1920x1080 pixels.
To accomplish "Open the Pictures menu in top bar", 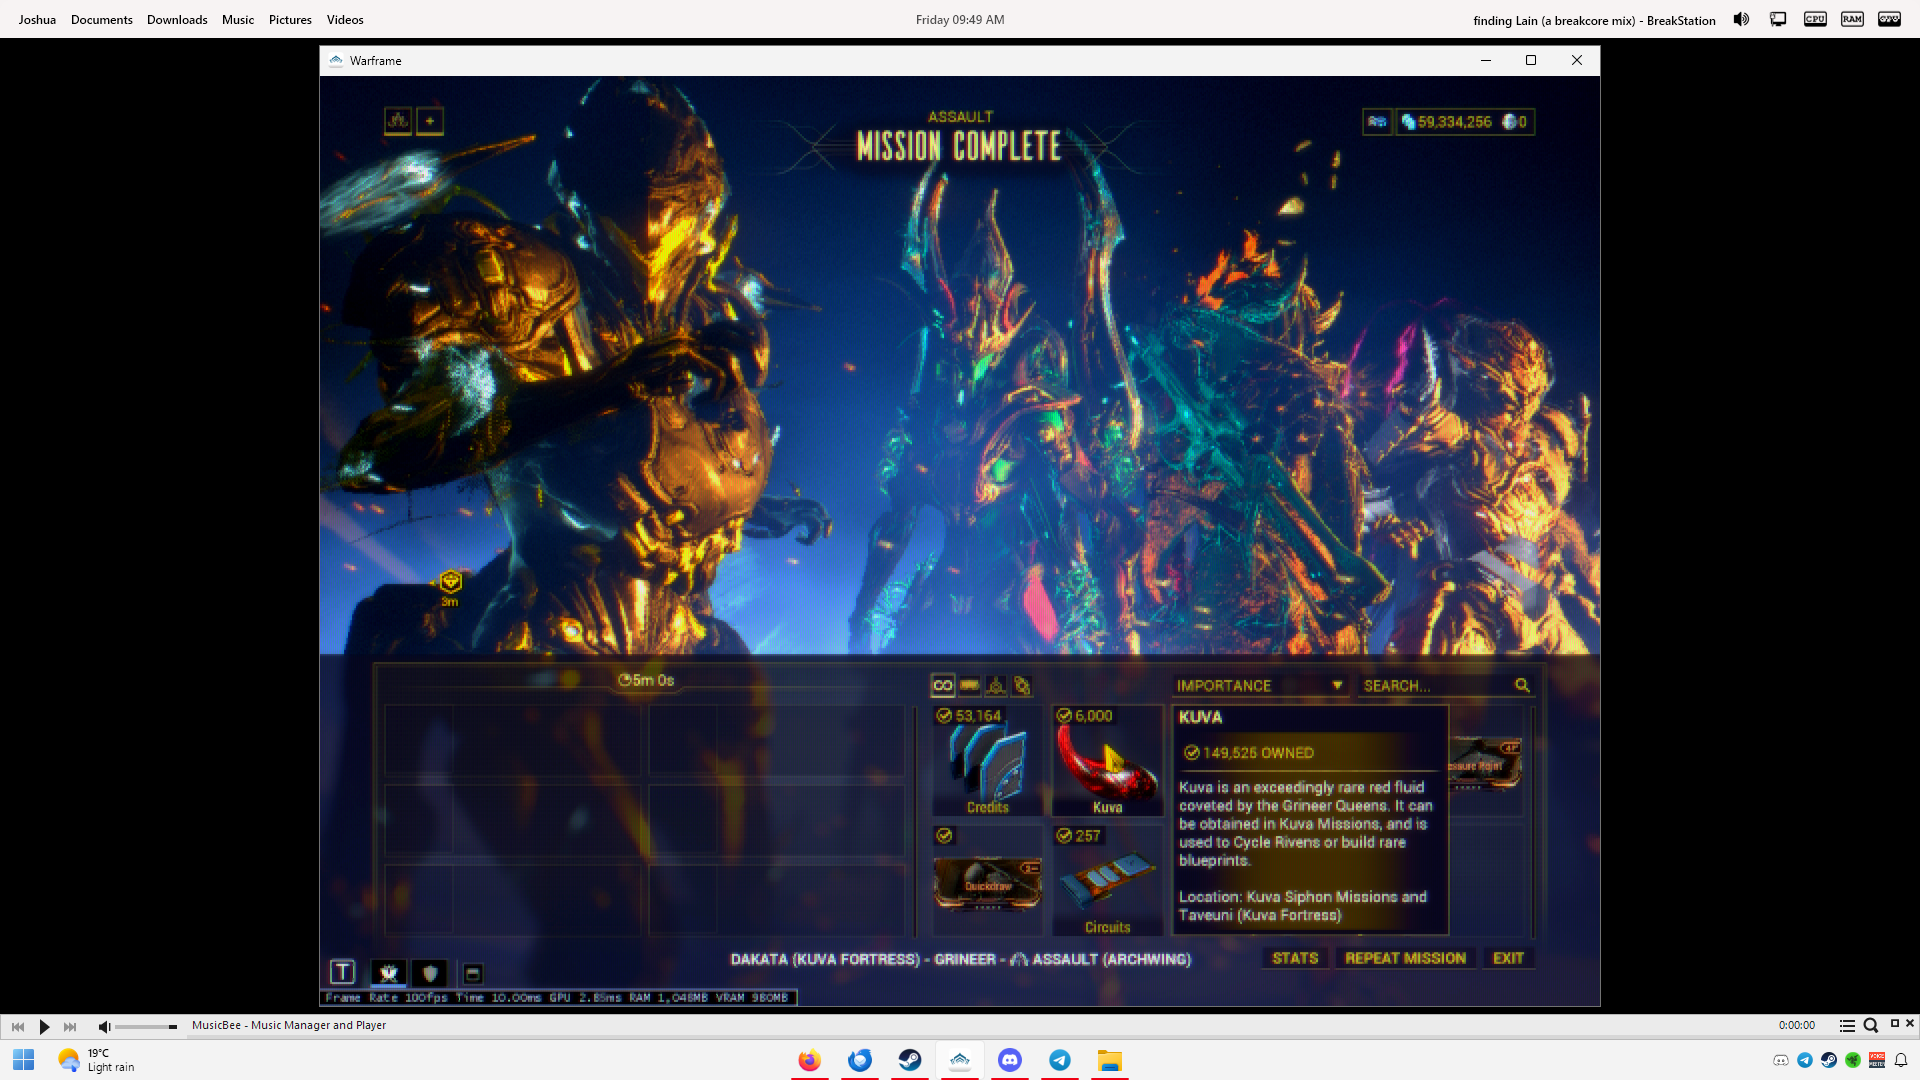I will 290,19.
